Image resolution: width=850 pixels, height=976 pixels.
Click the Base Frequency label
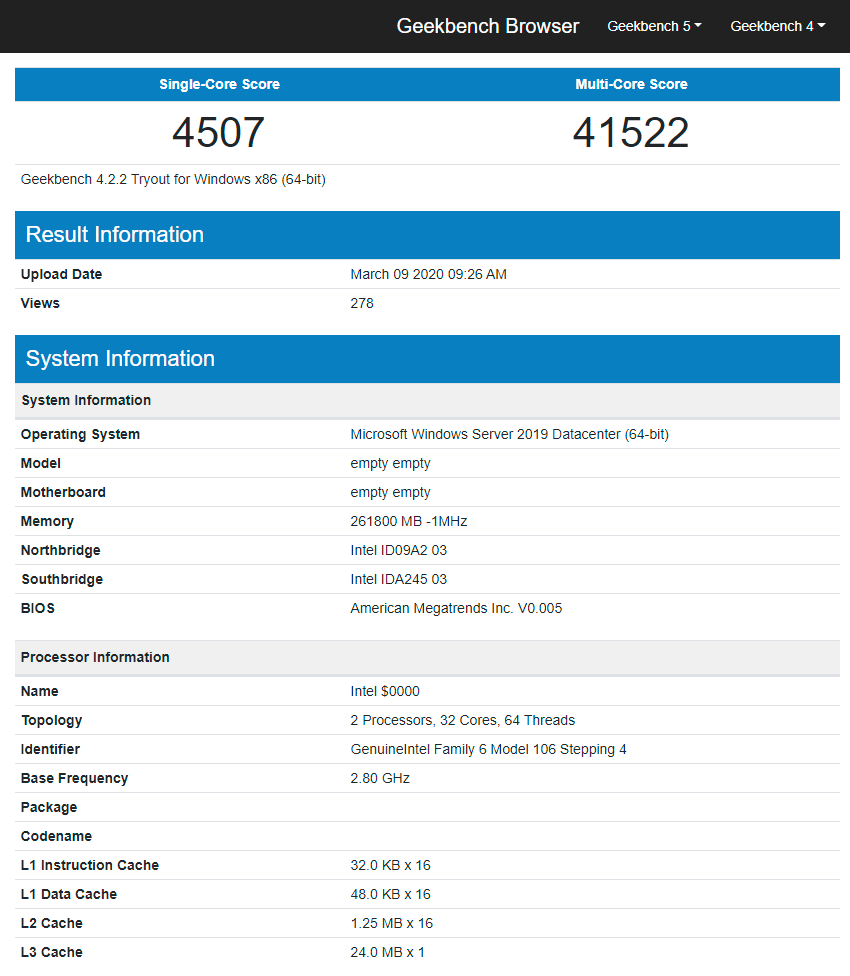74,779
